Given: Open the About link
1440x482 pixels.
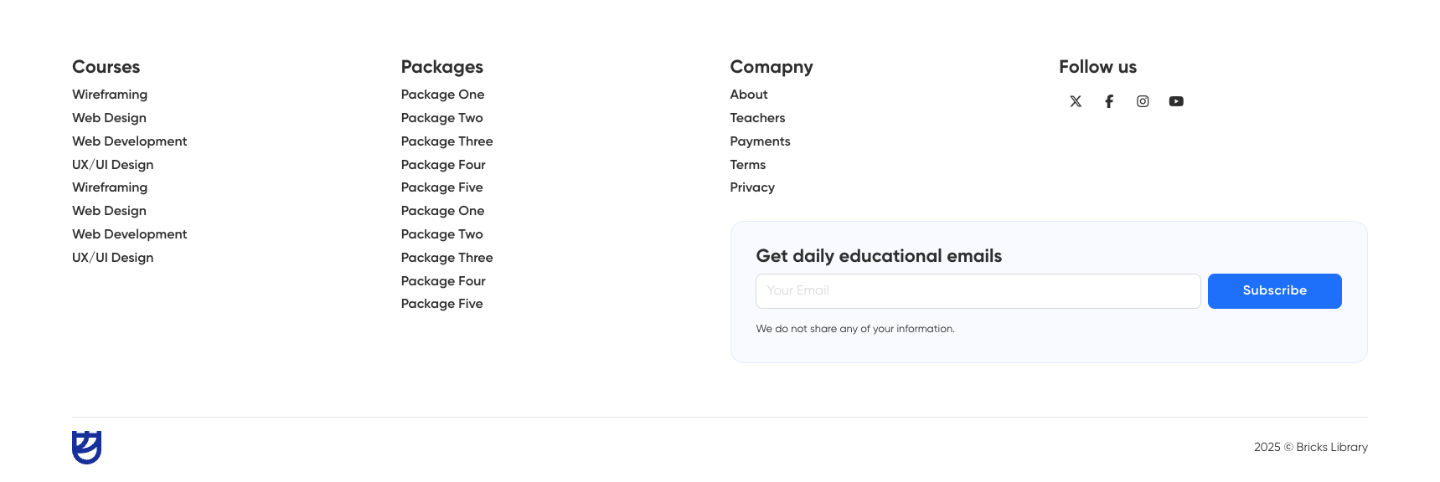Looking at the screenshot, I should click(x=748, y=95).
